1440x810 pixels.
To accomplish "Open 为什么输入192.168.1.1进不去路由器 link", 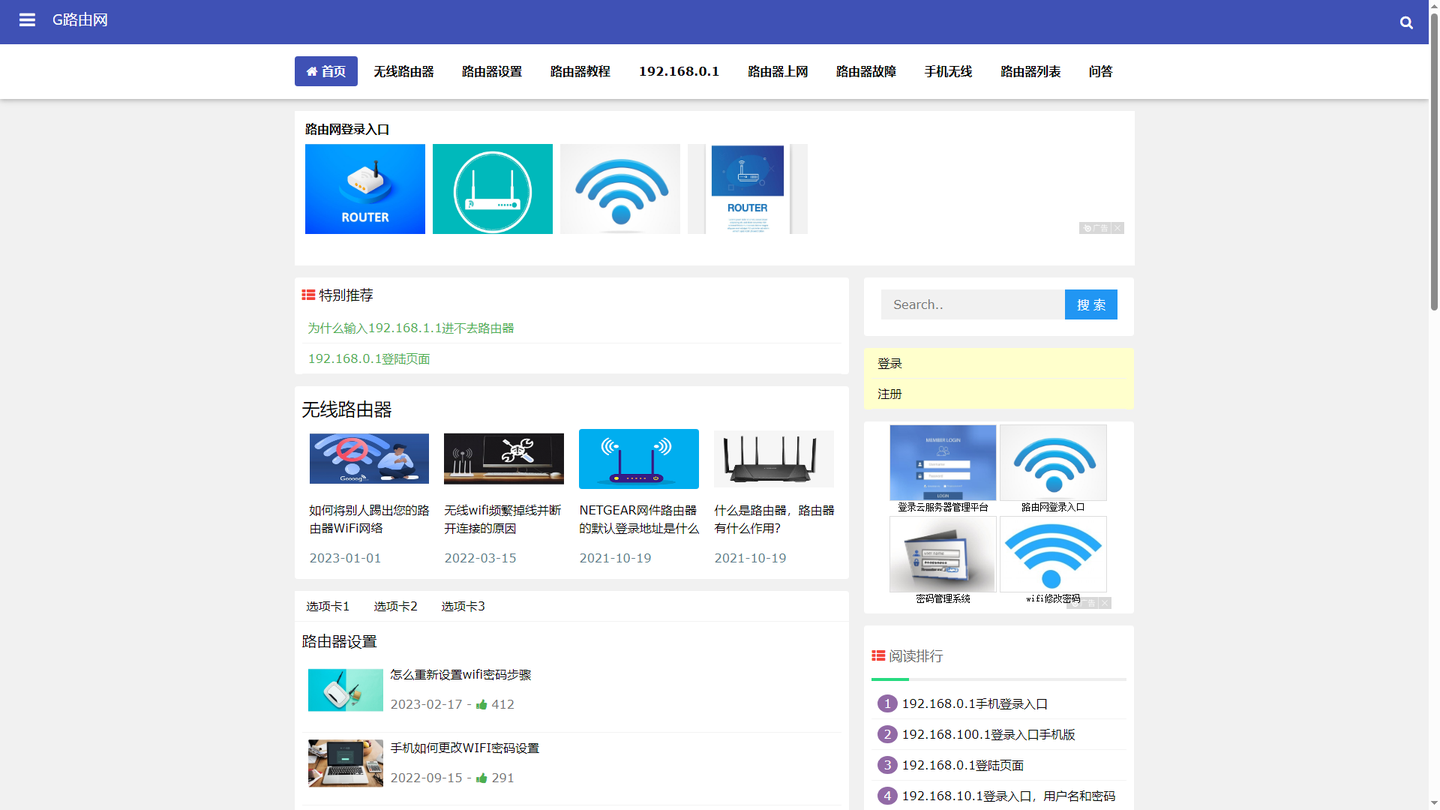I will pyautogui.click(x=411, y=328).
